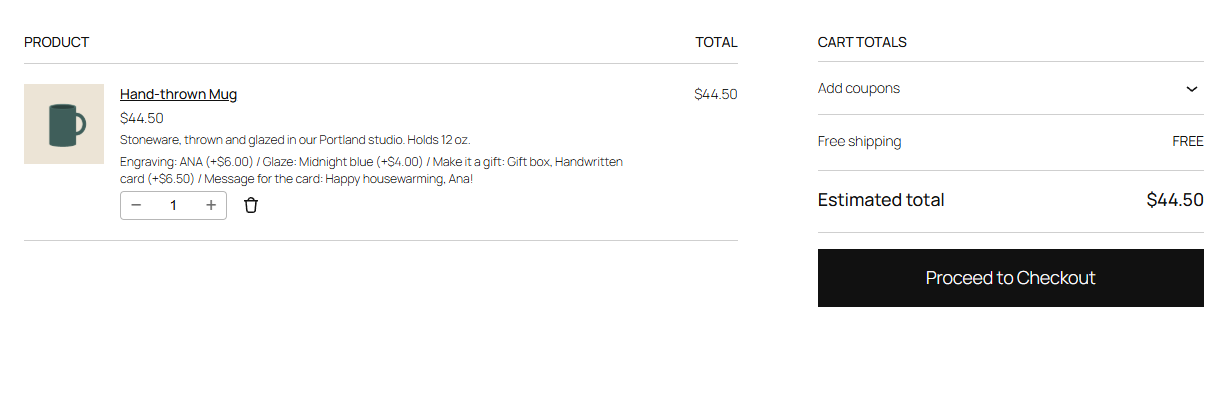Proceed to Checkout
The image size is (1228, 412).
pyautogui.click(x=1010, y=278)
